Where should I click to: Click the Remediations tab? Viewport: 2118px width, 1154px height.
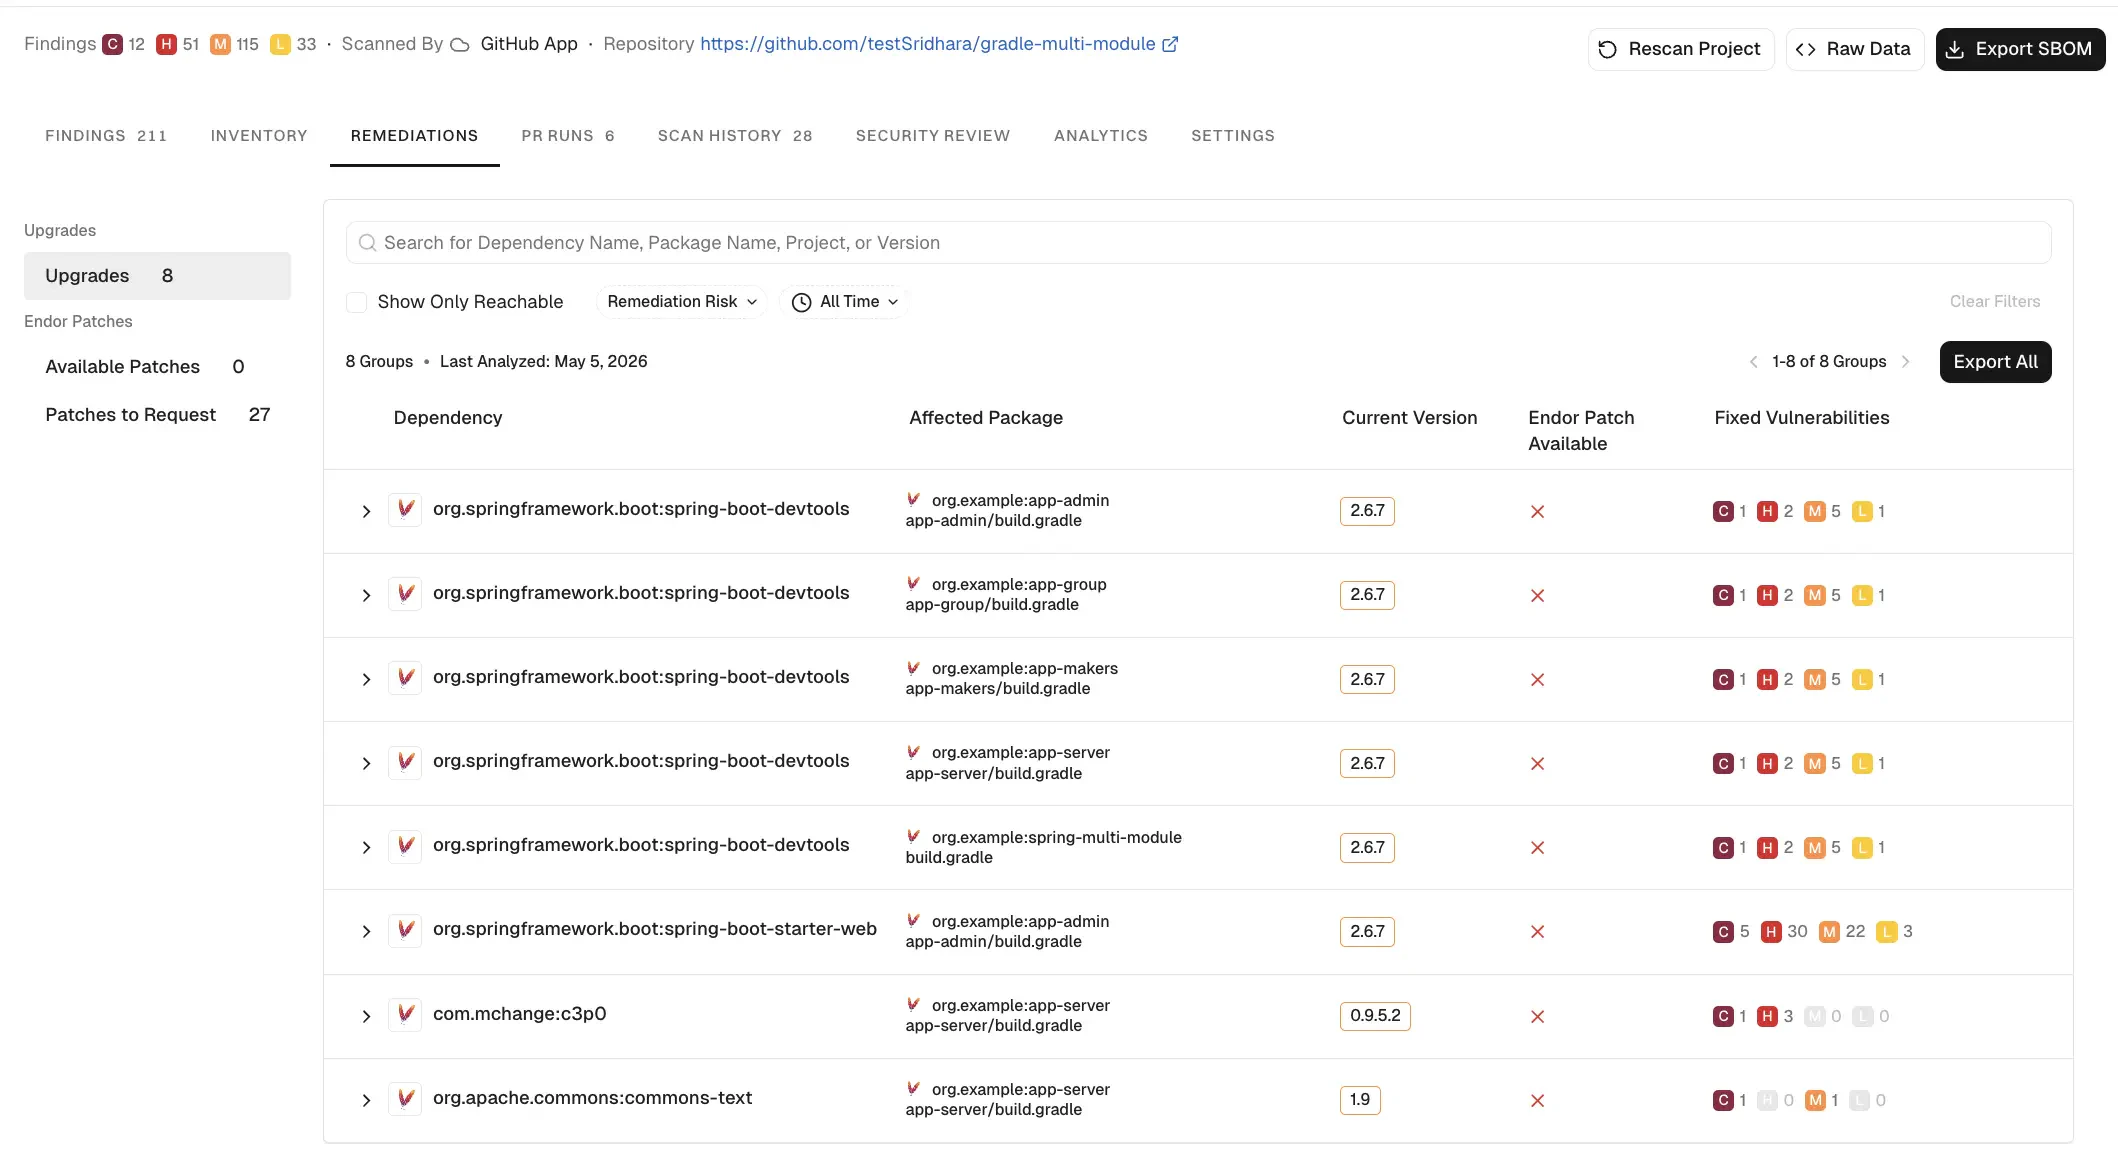pos(414,136)
